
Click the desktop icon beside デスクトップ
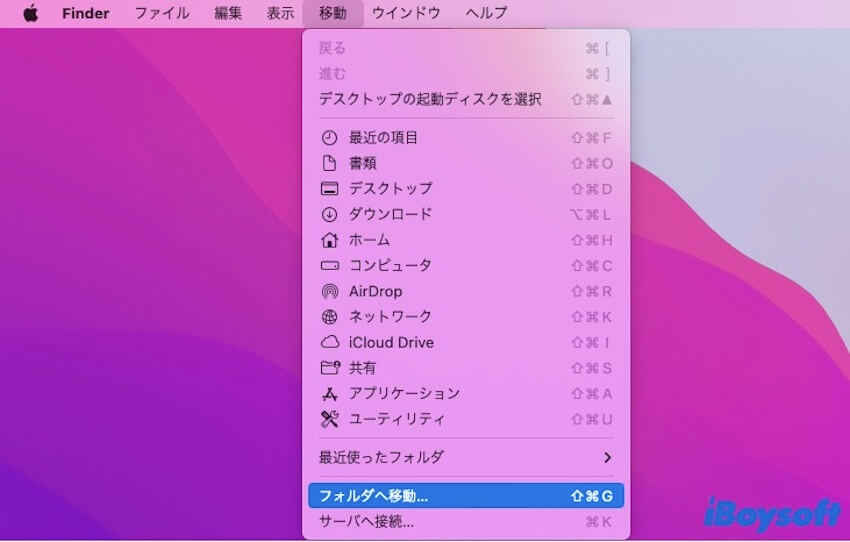pyautogui.click(x=329, y=189)
